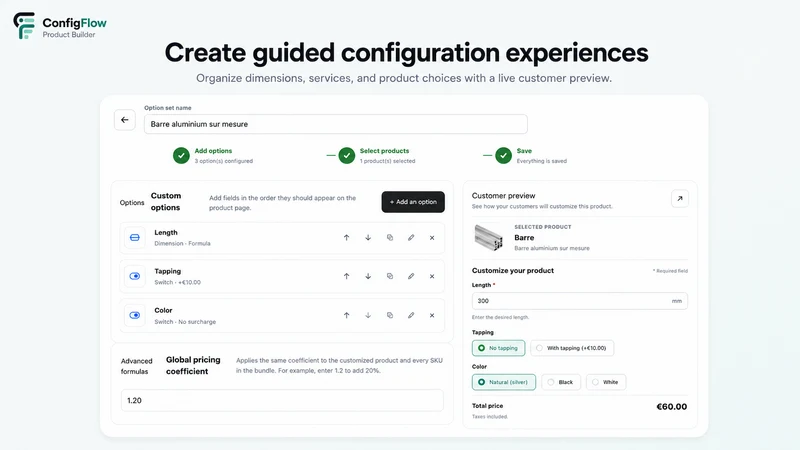Click the Barre product thumbnail
The width and height of the screenshot is (800, 450).
[488, 238]
